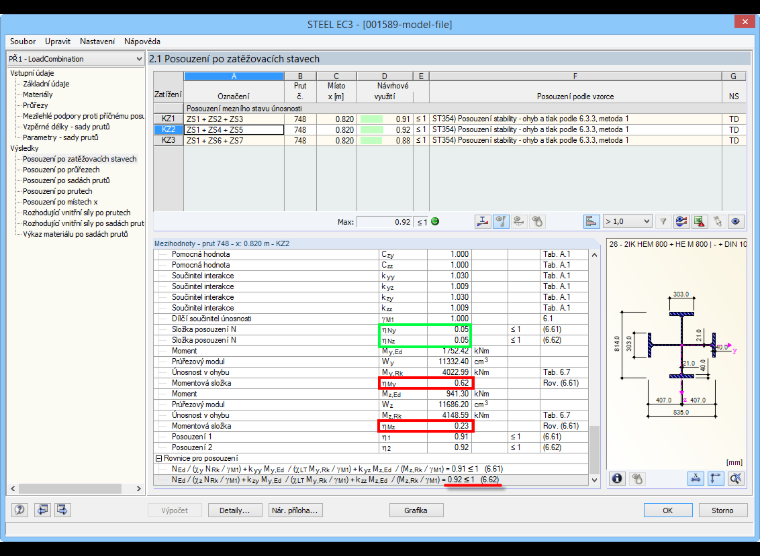Click the third results filter icon below table
This screenshot has width=760, height=556.
(x=519, y=222)
